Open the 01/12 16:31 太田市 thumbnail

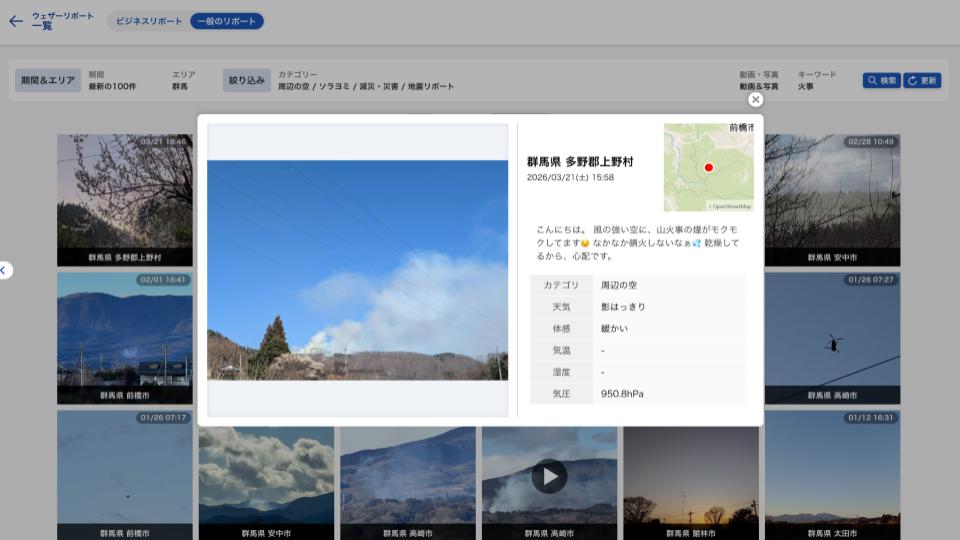click(832, 474)
